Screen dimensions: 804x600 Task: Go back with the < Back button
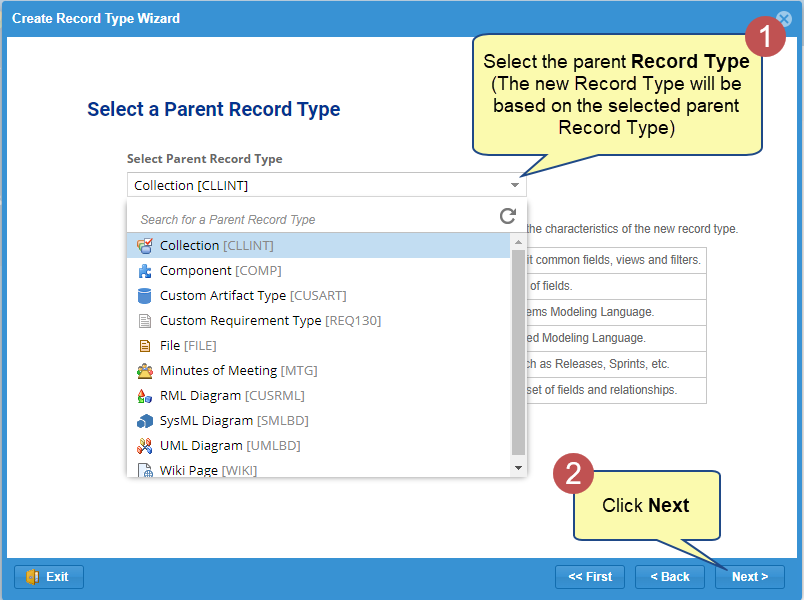coord(669,577)
